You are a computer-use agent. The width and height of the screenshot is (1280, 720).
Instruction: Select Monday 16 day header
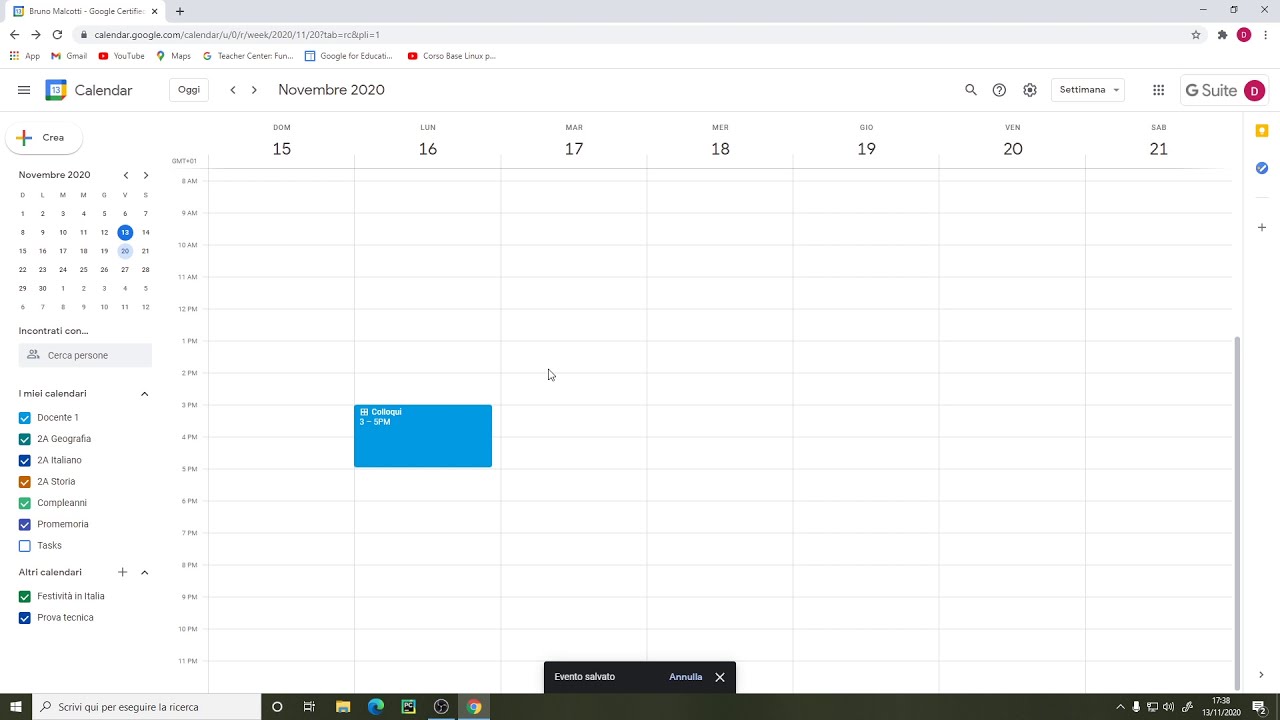pyautogui.click(x=428, y=148)
